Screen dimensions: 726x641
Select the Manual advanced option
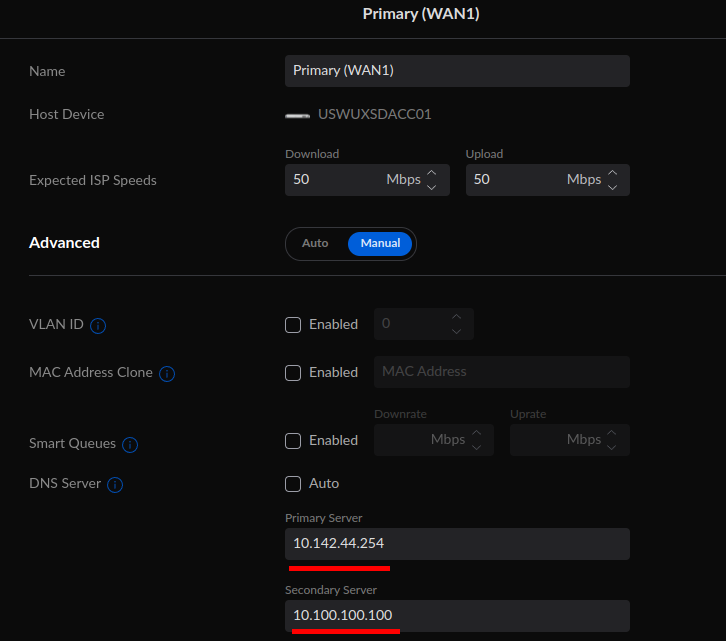pyautogui.click(x=380, y=243)
